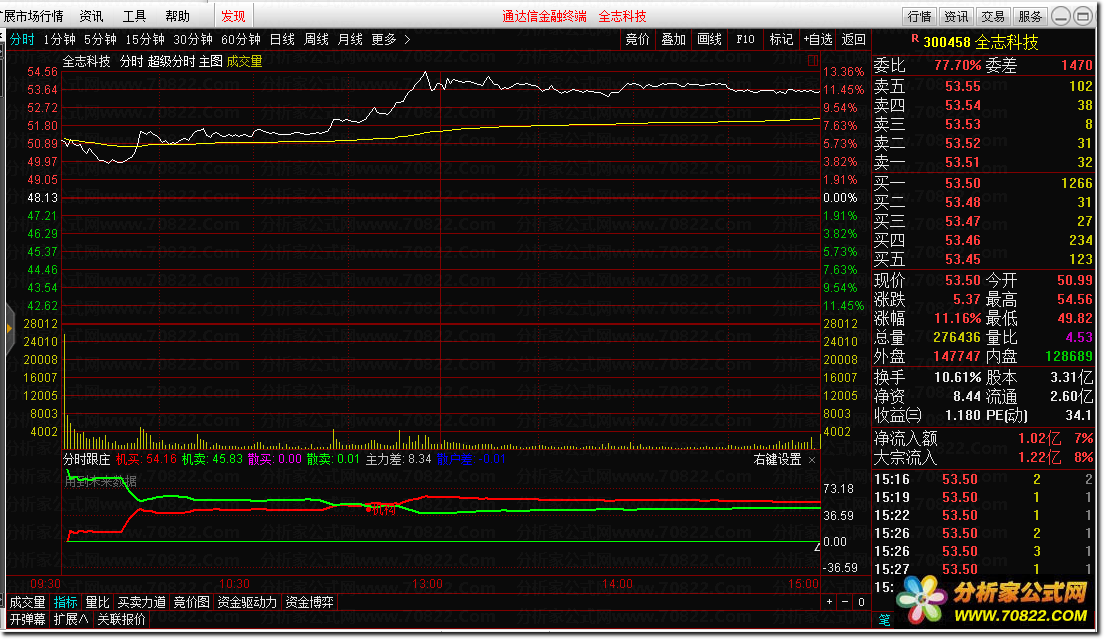The width and height of the screenshot is (1106, 640).
Task: Open the 资讯 menu
Action: [91, 16]
